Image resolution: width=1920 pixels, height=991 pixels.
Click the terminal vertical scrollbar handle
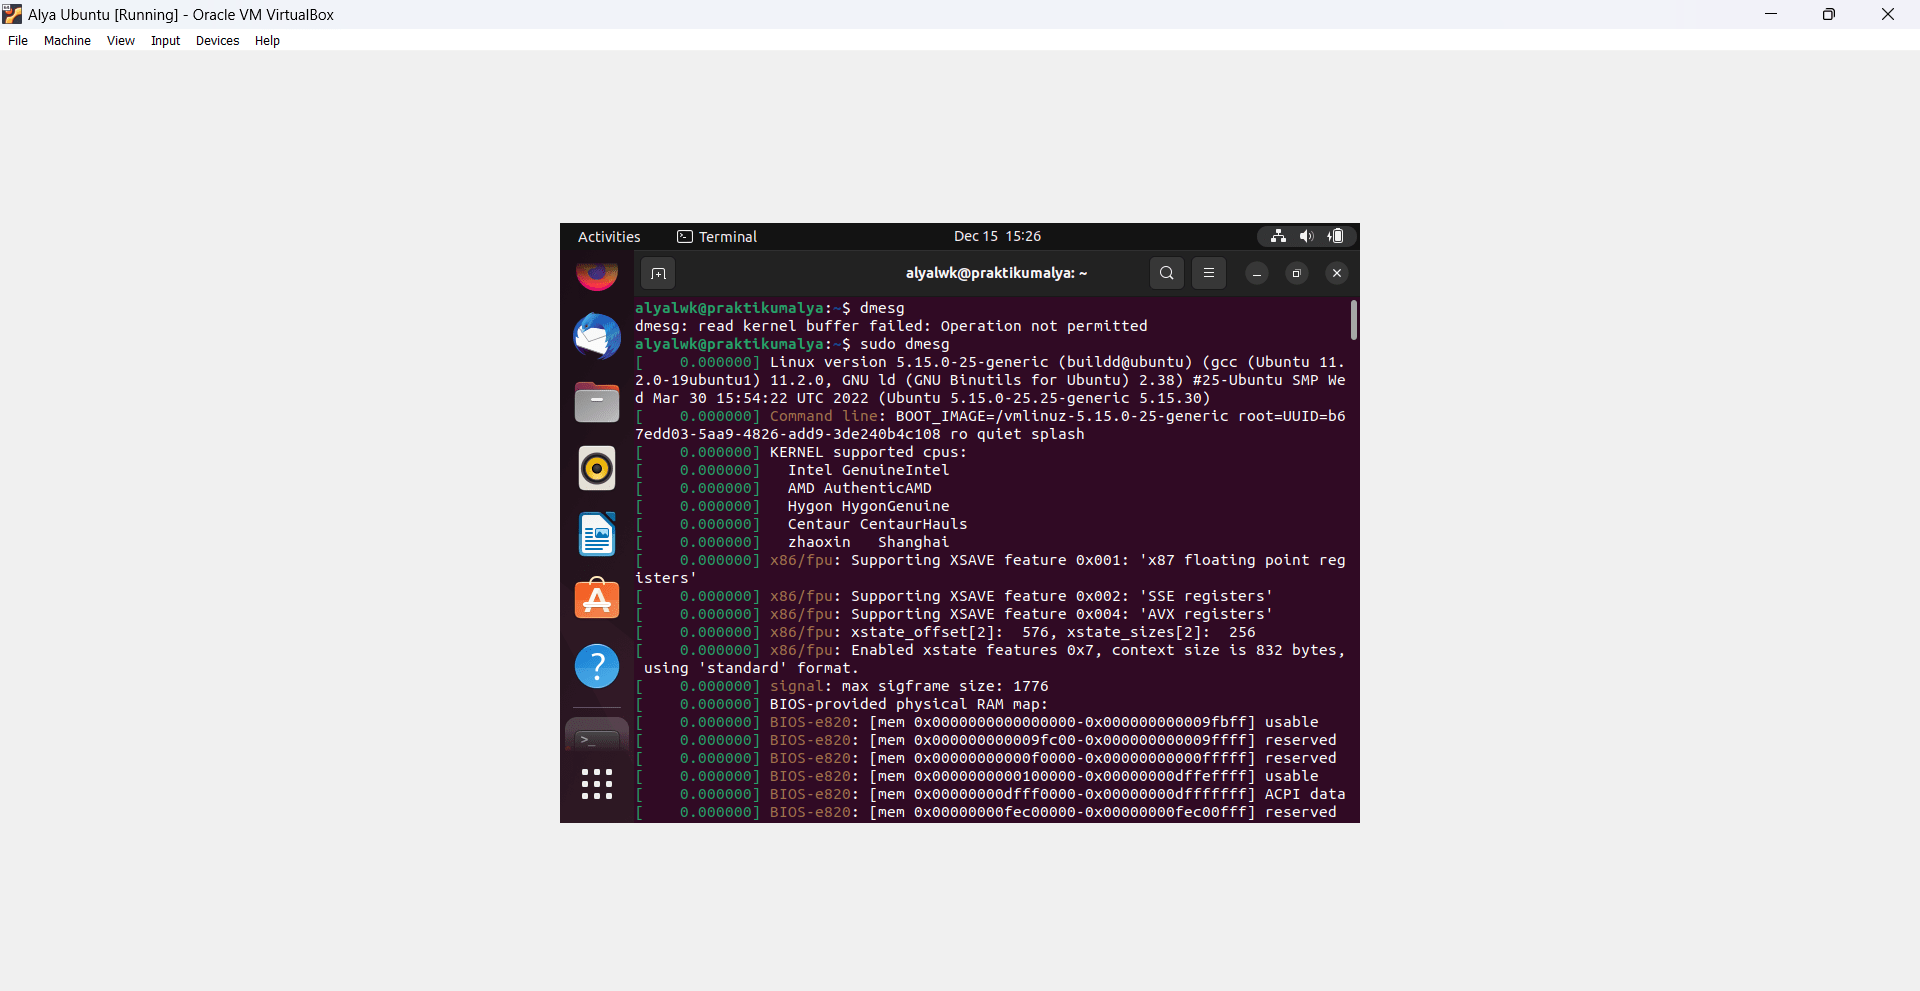tap(1353, 320)
